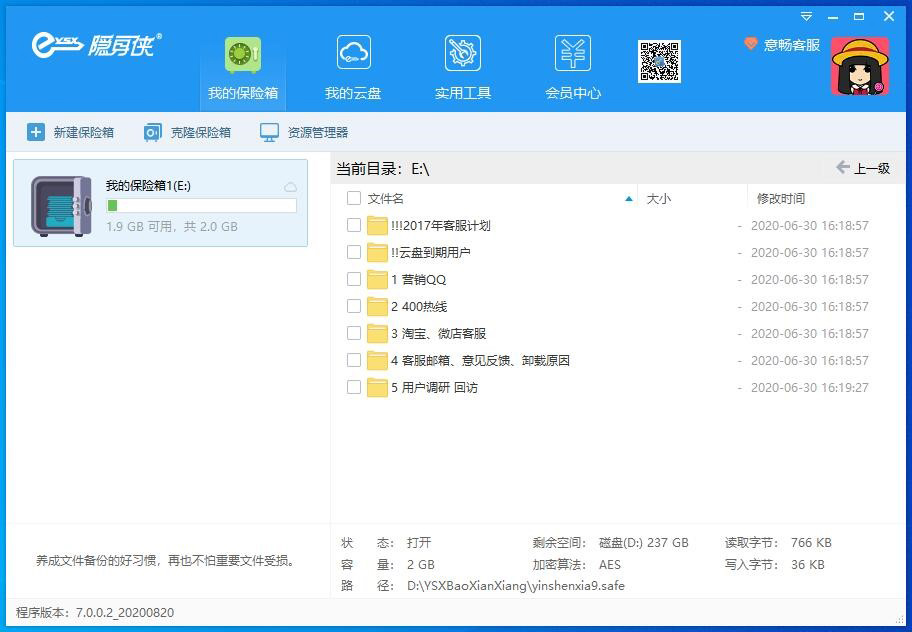Image resolution: width=912 pixels, height=632 pixels.
Task: Check the box for !!!2017年客服计划 folder
Action: pyautogui.click(x=354, y=225)
